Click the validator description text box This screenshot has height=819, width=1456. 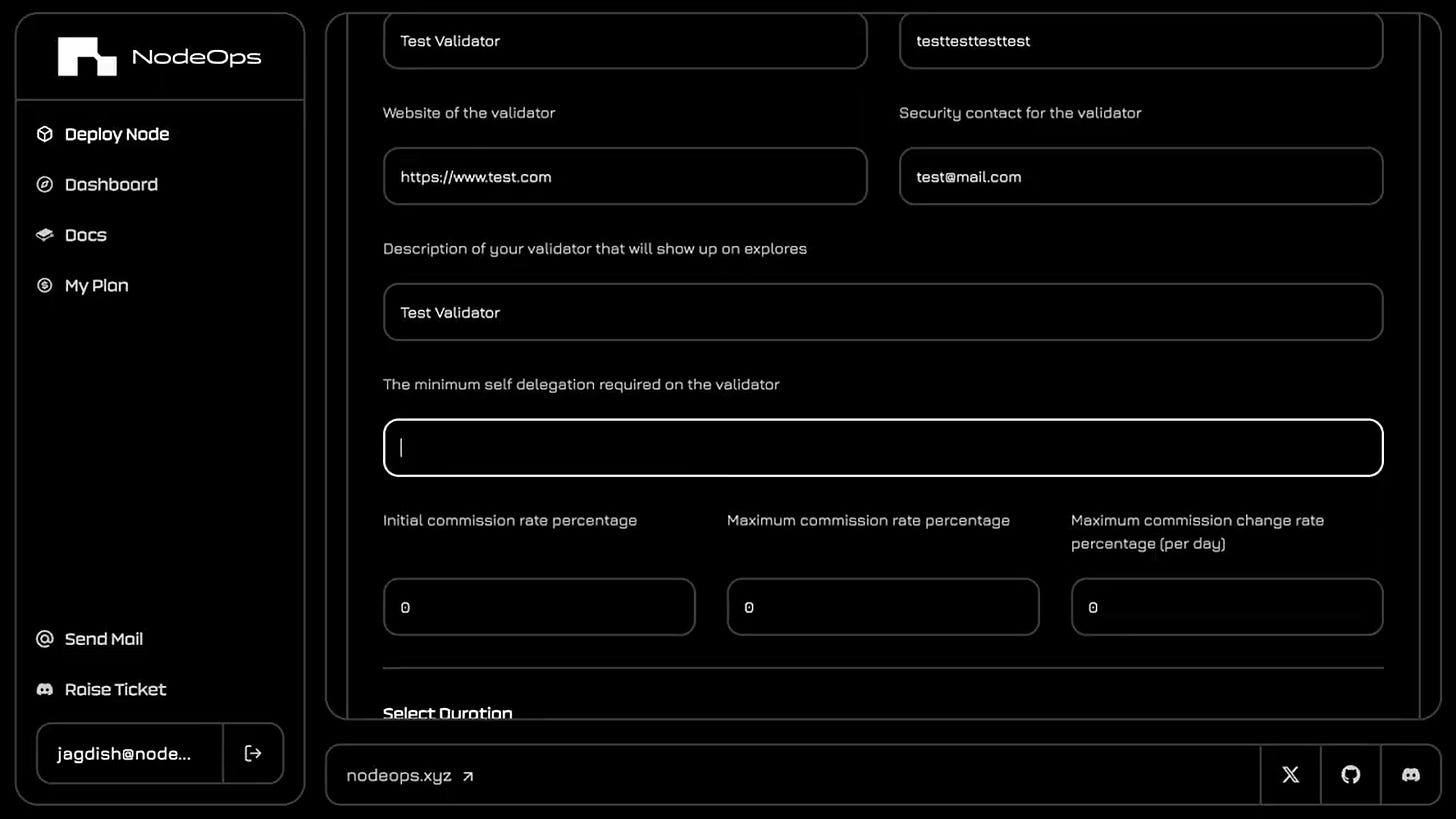point(882,312)
